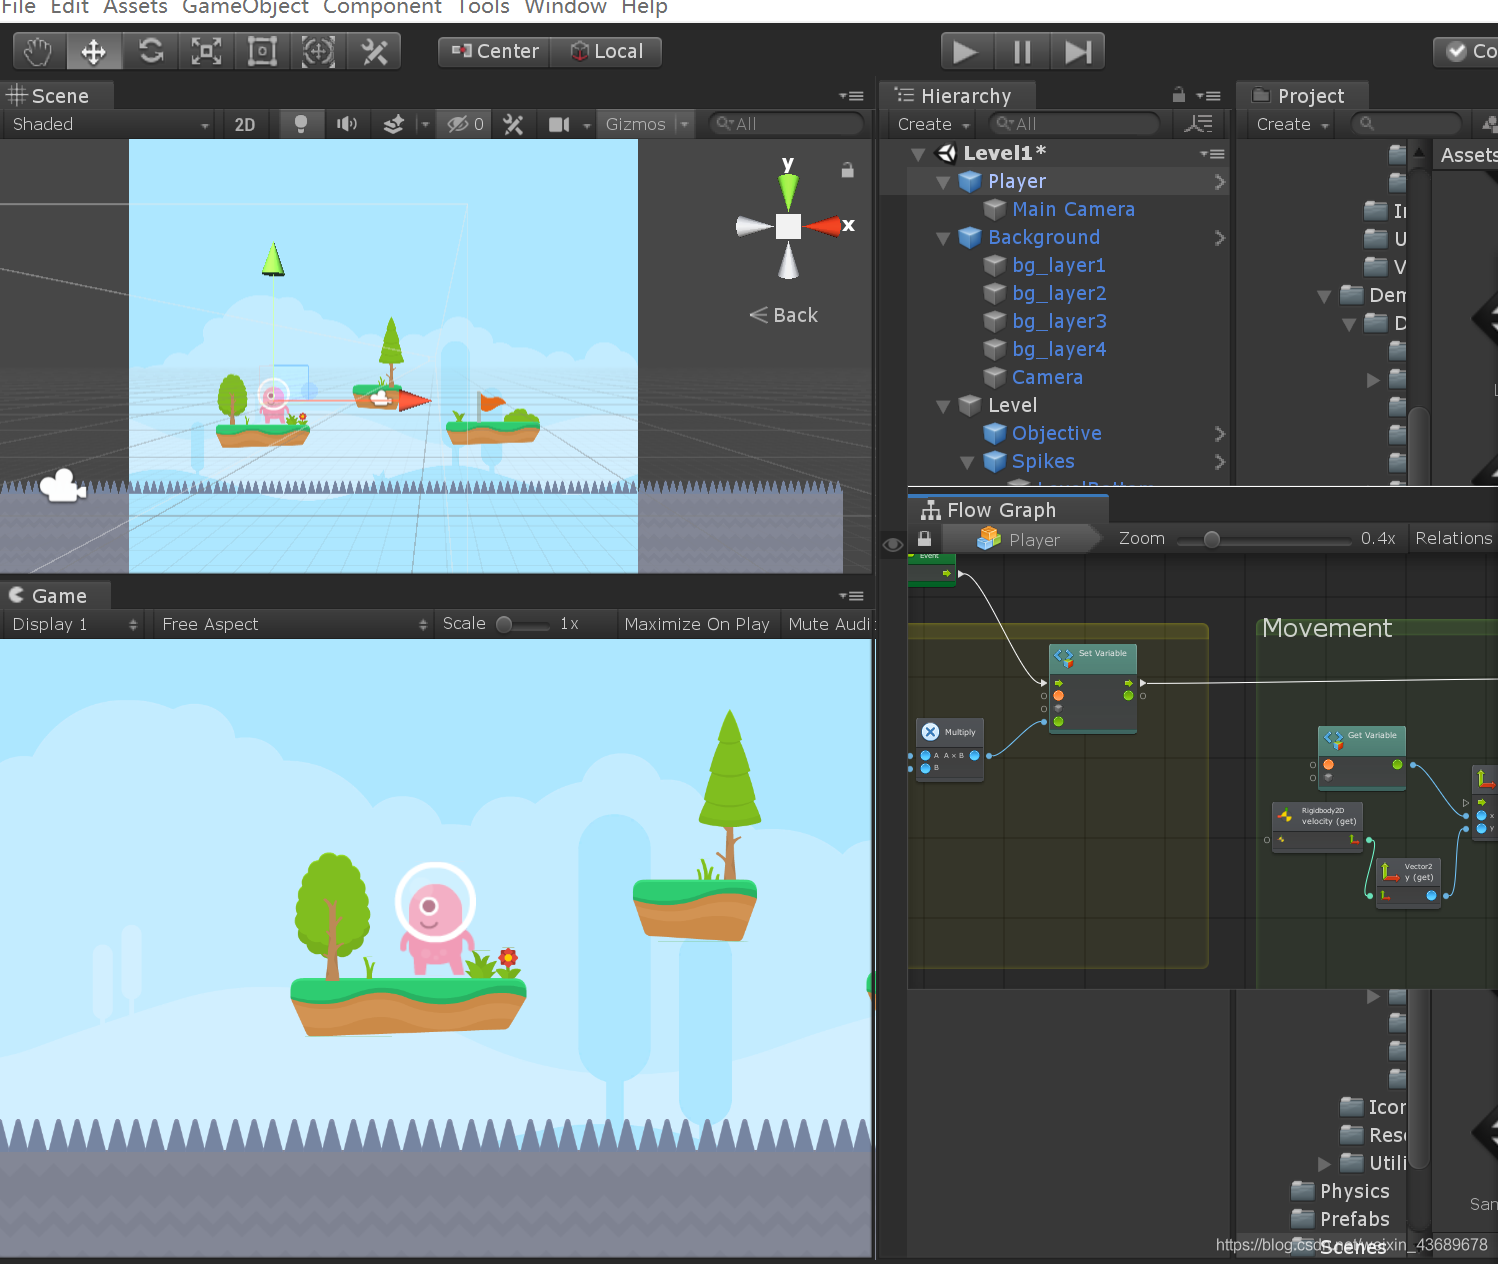Screen dimensions: 1498x1264
Task: Toggle scene effects icon
Action: pyautogui.click(x=393, y=124)
